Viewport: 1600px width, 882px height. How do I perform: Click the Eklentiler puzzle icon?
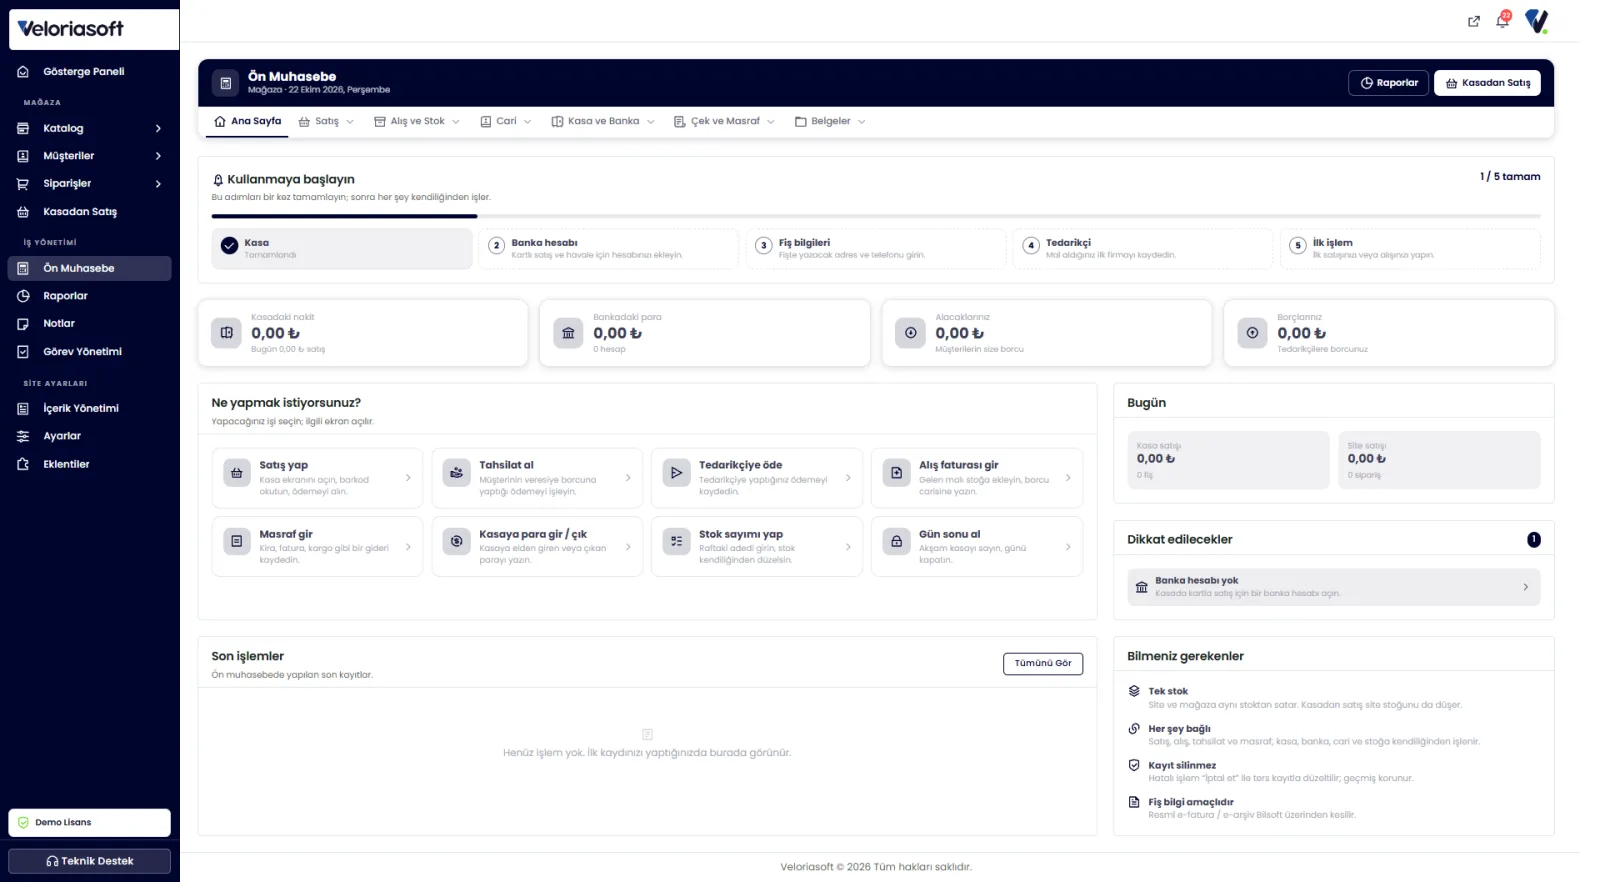[23, 464]
